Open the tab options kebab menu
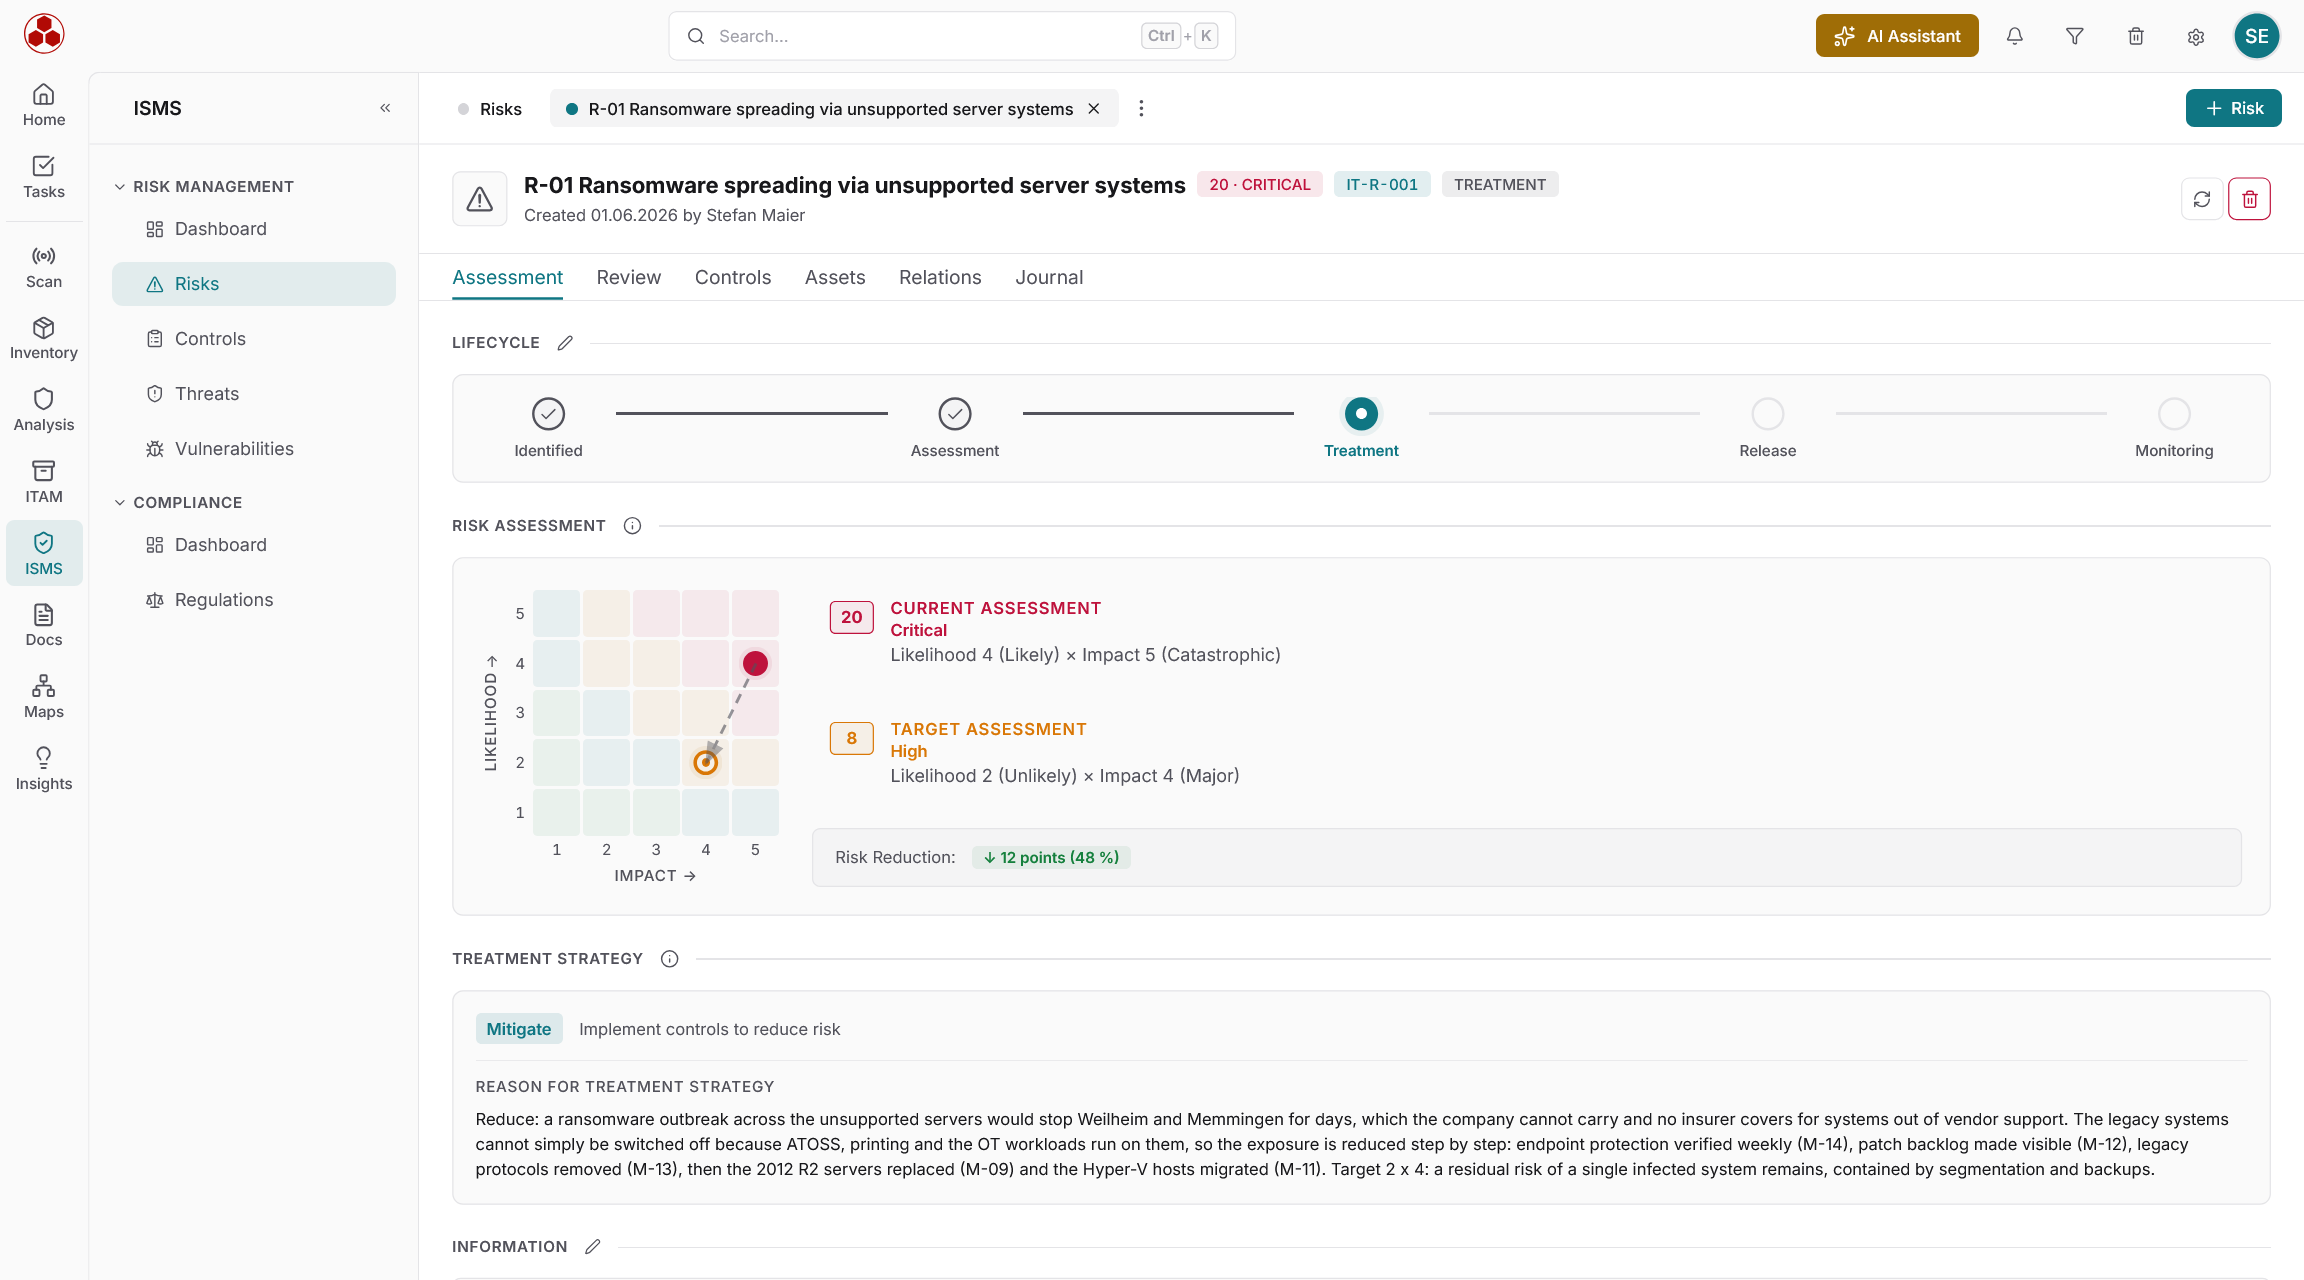2304x1280 pixels. 1141,108
